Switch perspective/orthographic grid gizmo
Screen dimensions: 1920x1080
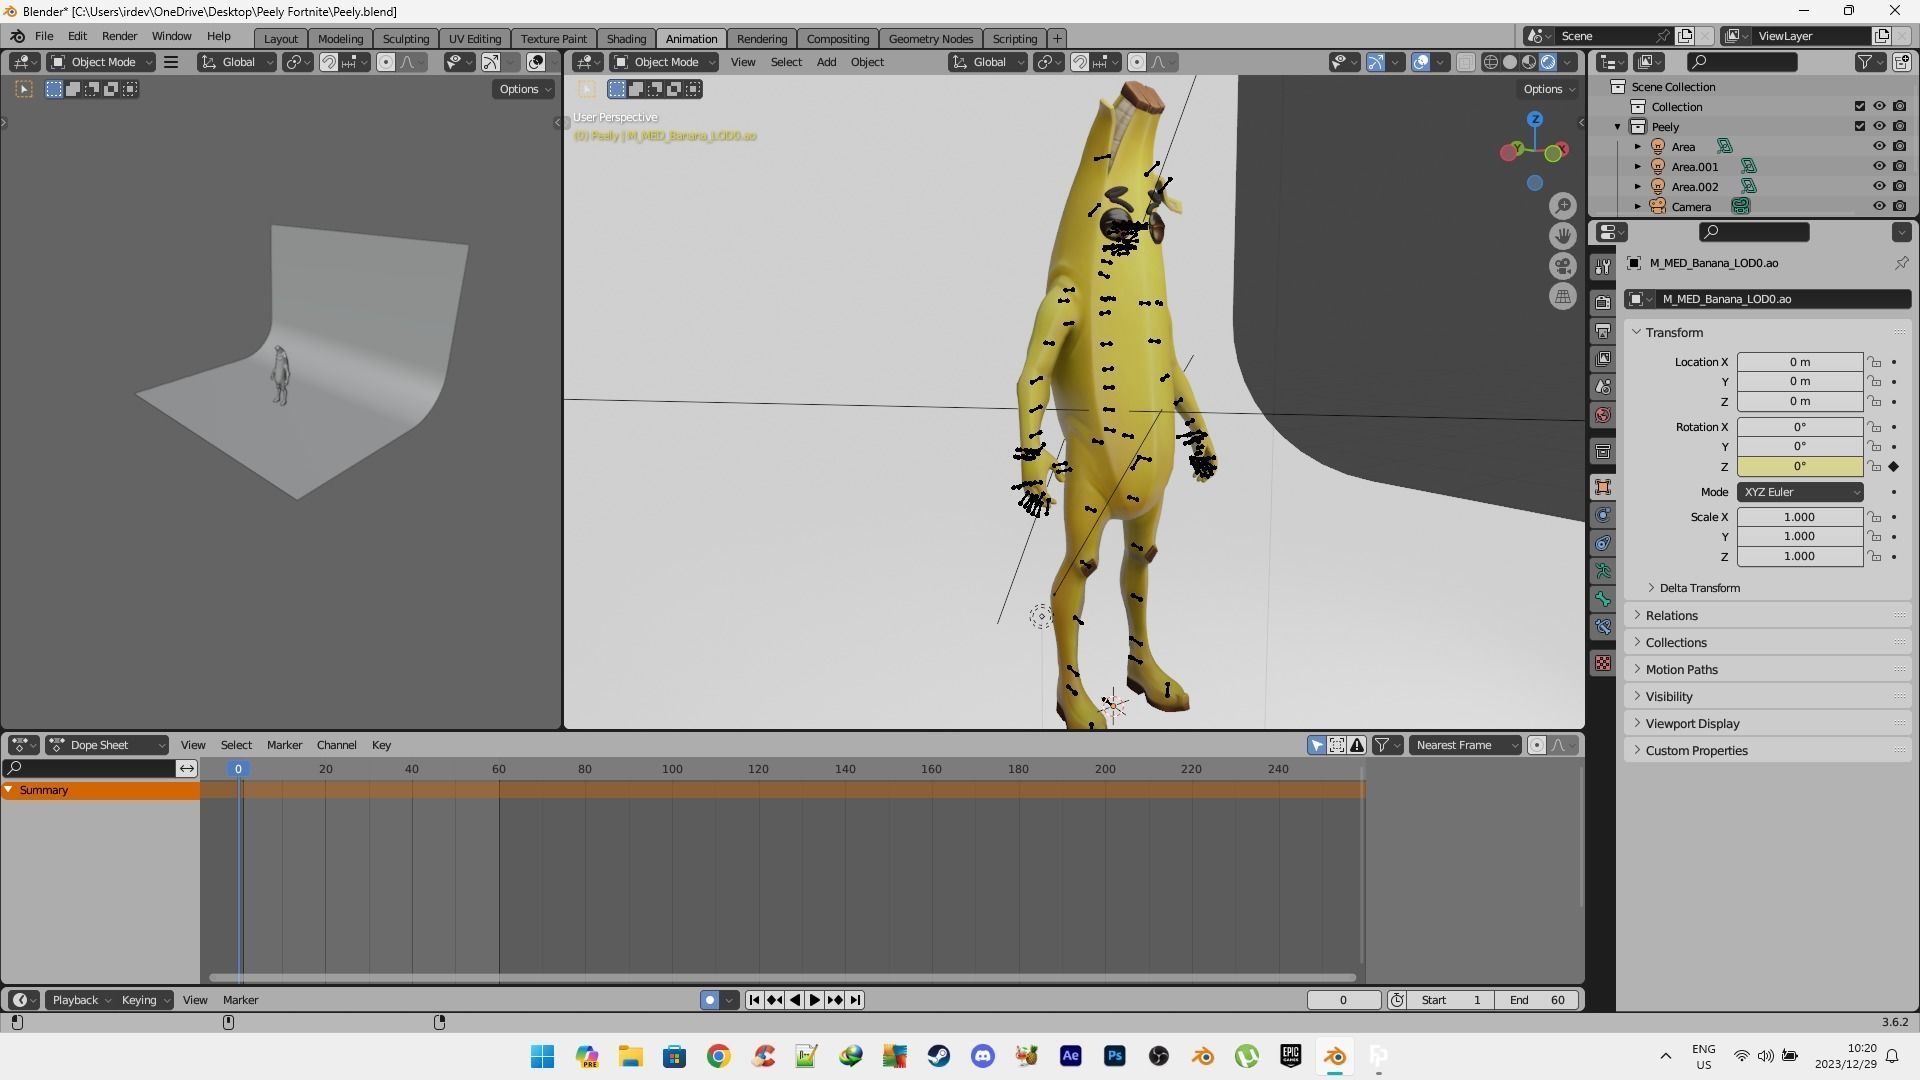(1563, 297)
